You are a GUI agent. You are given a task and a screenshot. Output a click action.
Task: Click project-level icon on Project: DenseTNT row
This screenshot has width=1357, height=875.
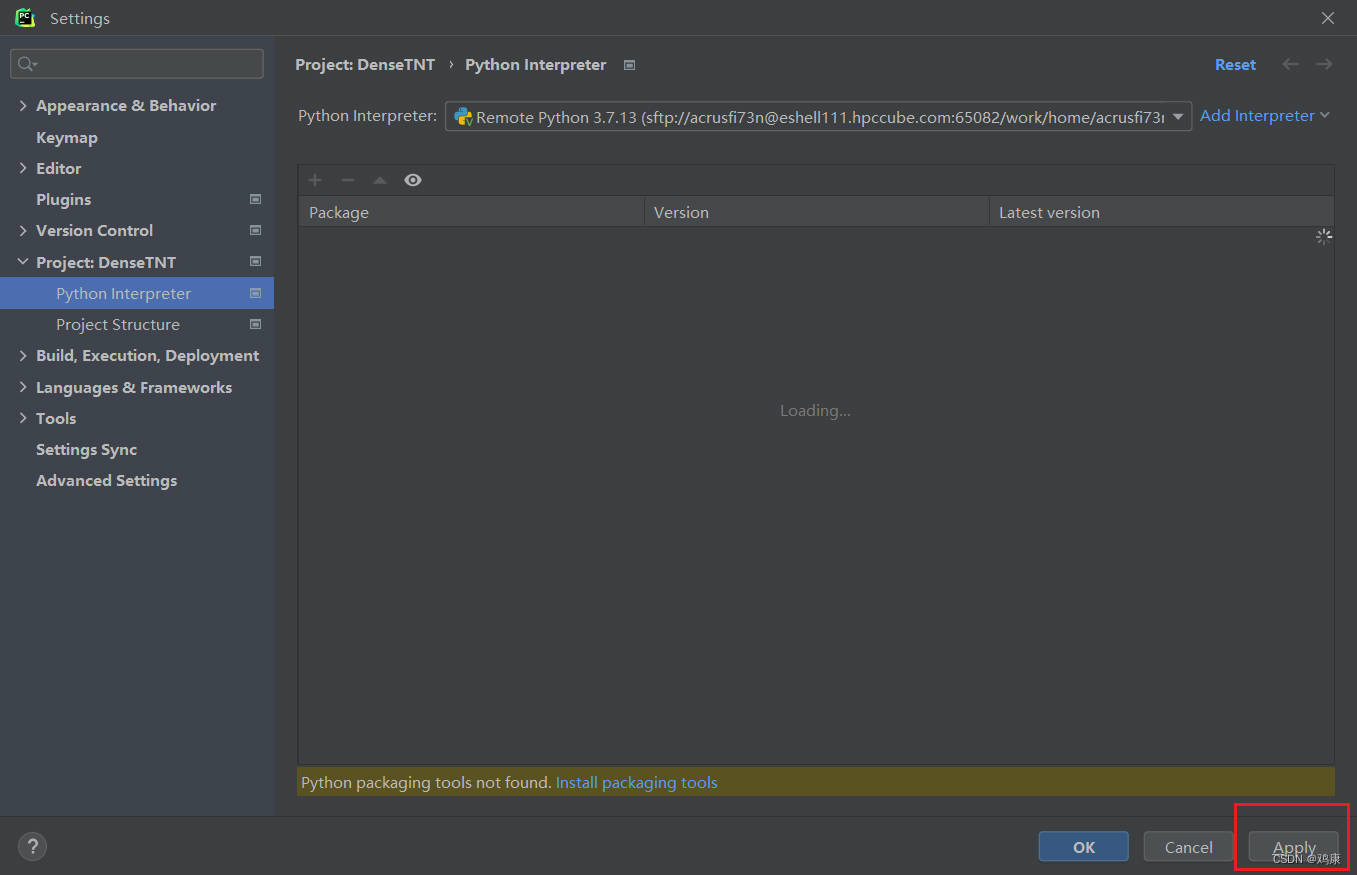(255, 262)
